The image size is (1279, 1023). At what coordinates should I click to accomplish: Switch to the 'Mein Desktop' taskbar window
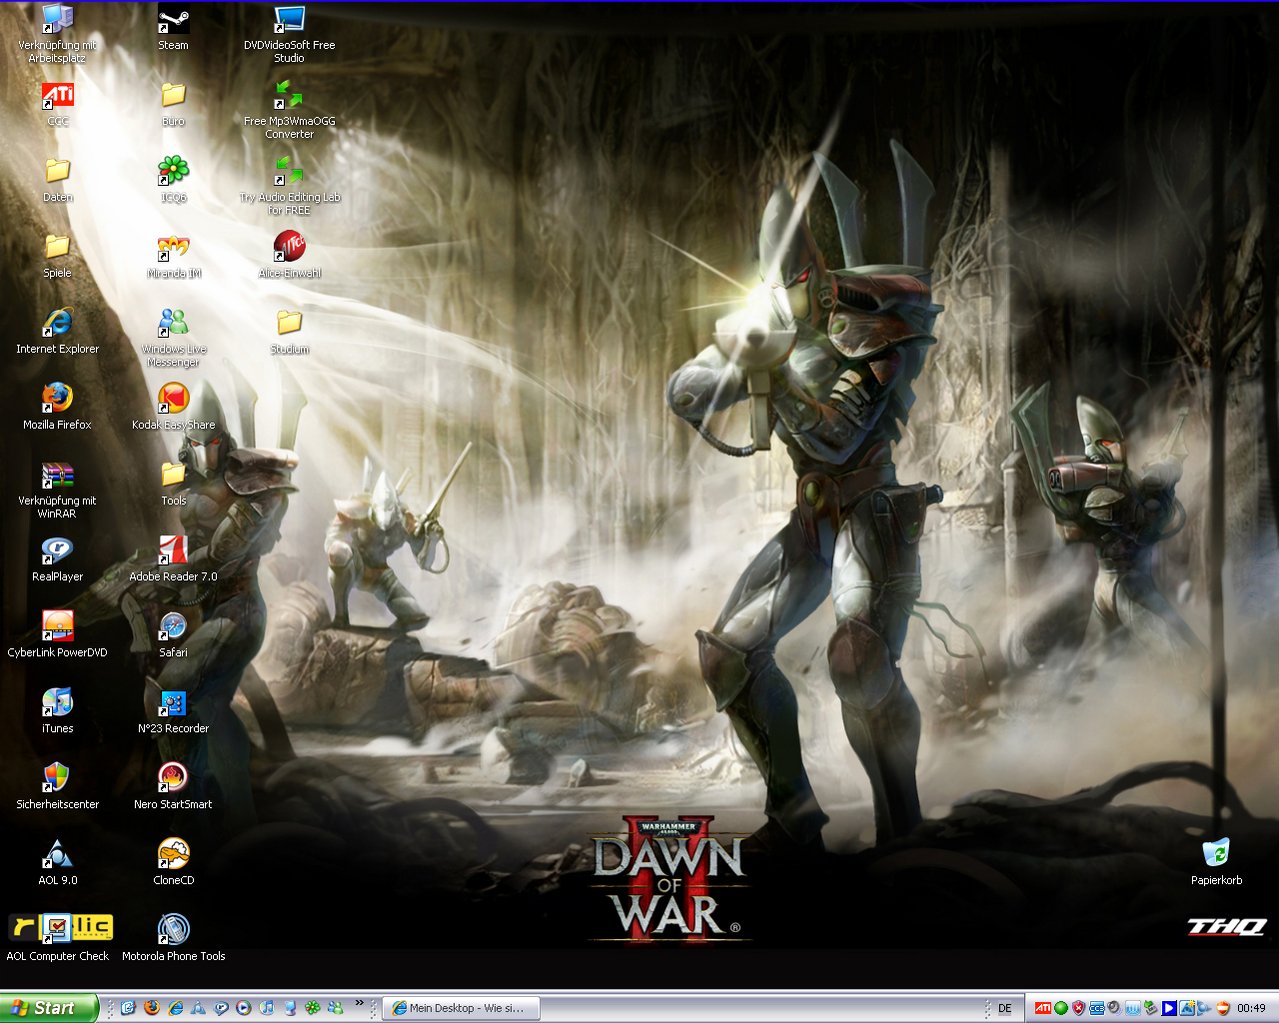point(461,1008)
